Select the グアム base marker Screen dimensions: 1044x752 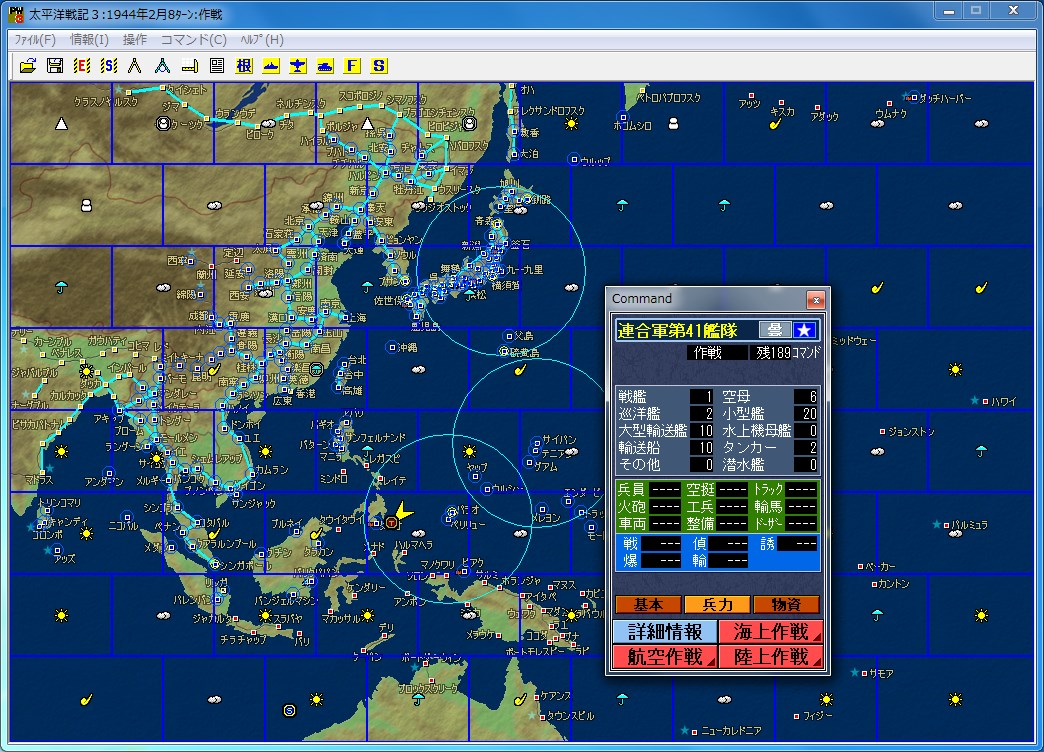point(529,462)
